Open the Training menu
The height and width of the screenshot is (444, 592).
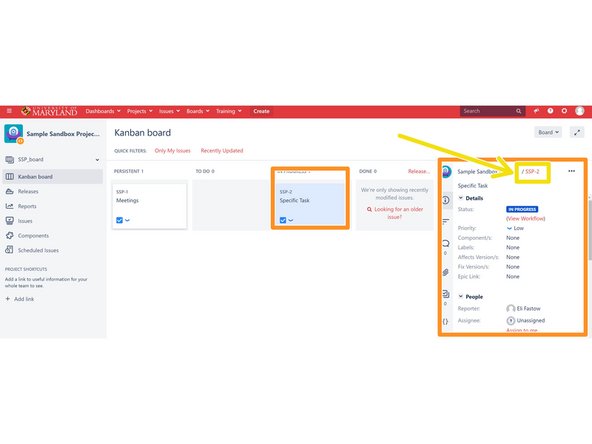pyautogui.click(x=228, y=111)
